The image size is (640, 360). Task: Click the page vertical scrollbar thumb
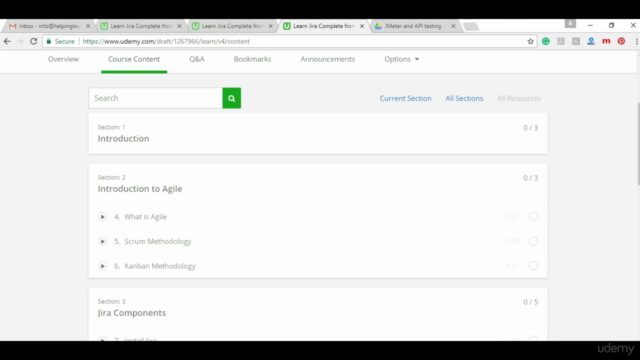(x=638, y=144)
